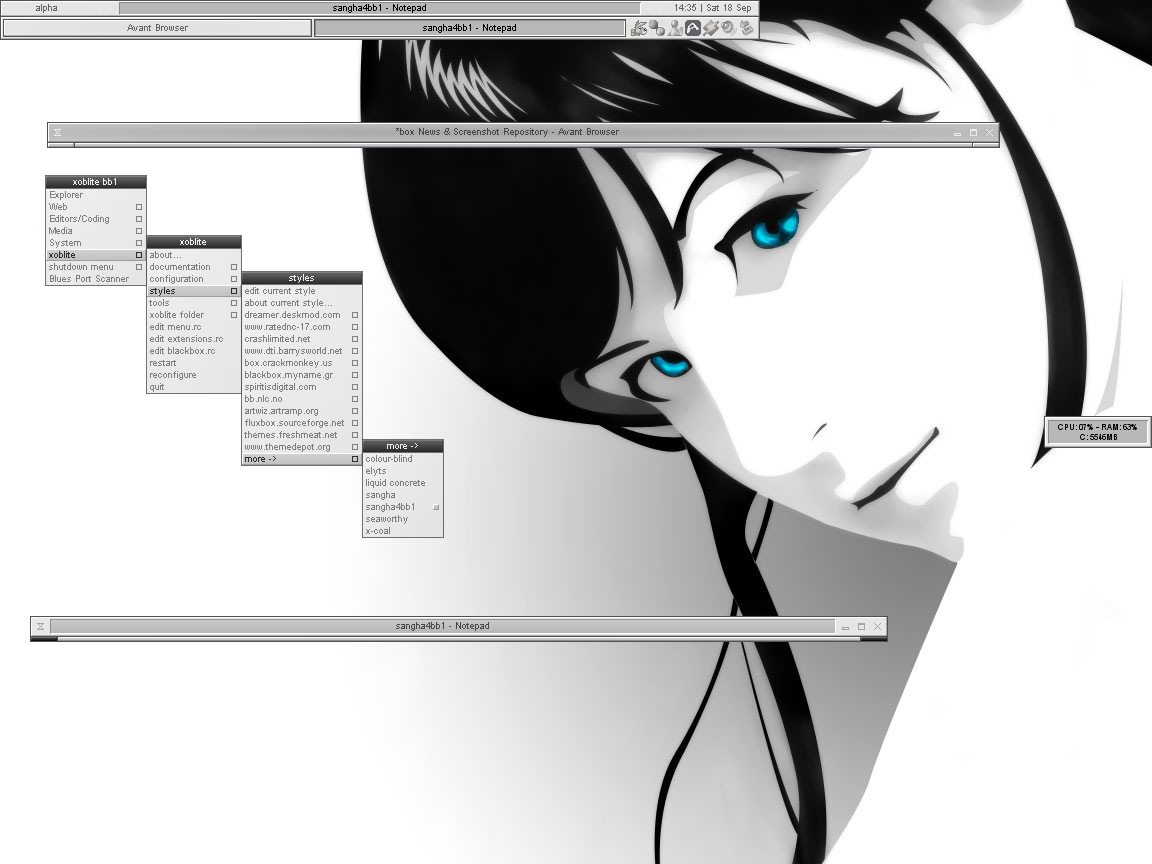
Task: Choose 'about current style…' in the styles menu
Action: pyautogui.click(x=302, y=303)
